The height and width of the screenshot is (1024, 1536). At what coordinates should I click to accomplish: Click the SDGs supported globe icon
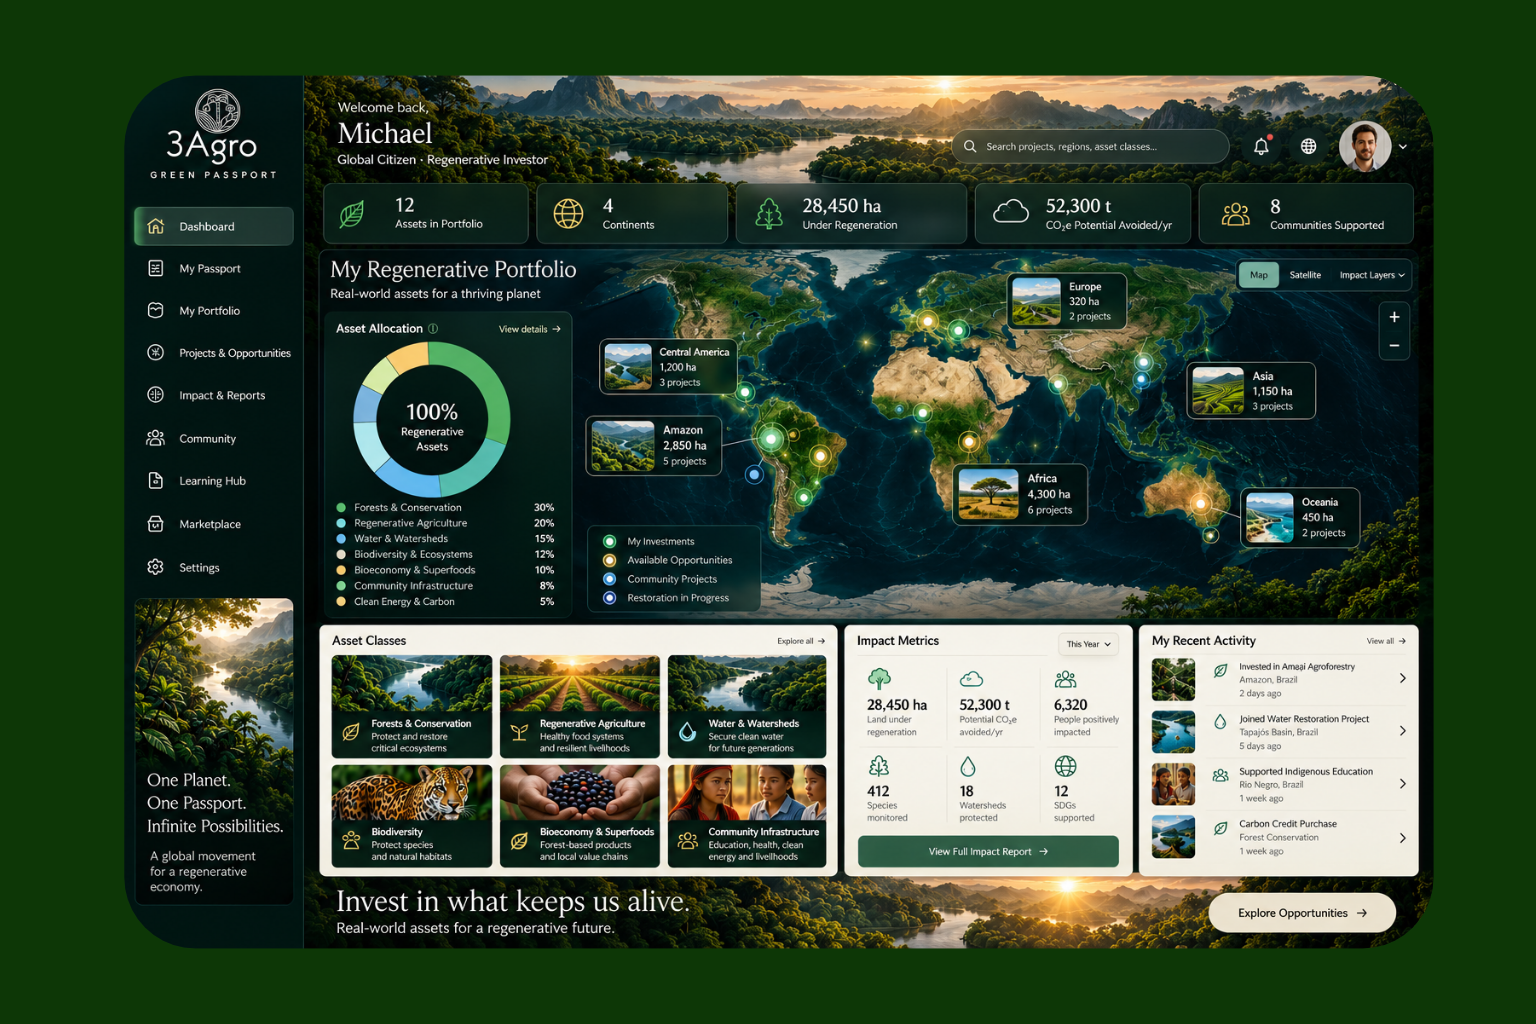pos(1066,766)
